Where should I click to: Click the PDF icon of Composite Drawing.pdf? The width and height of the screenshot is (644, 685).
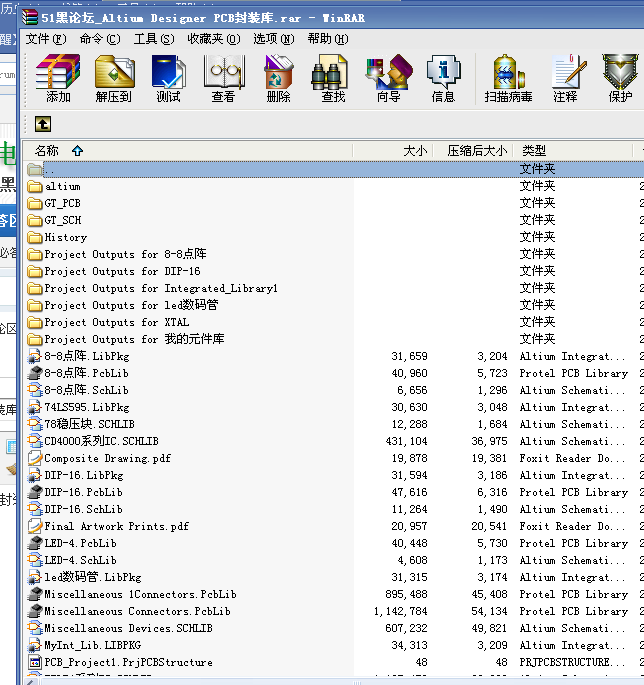coord(35,458)
